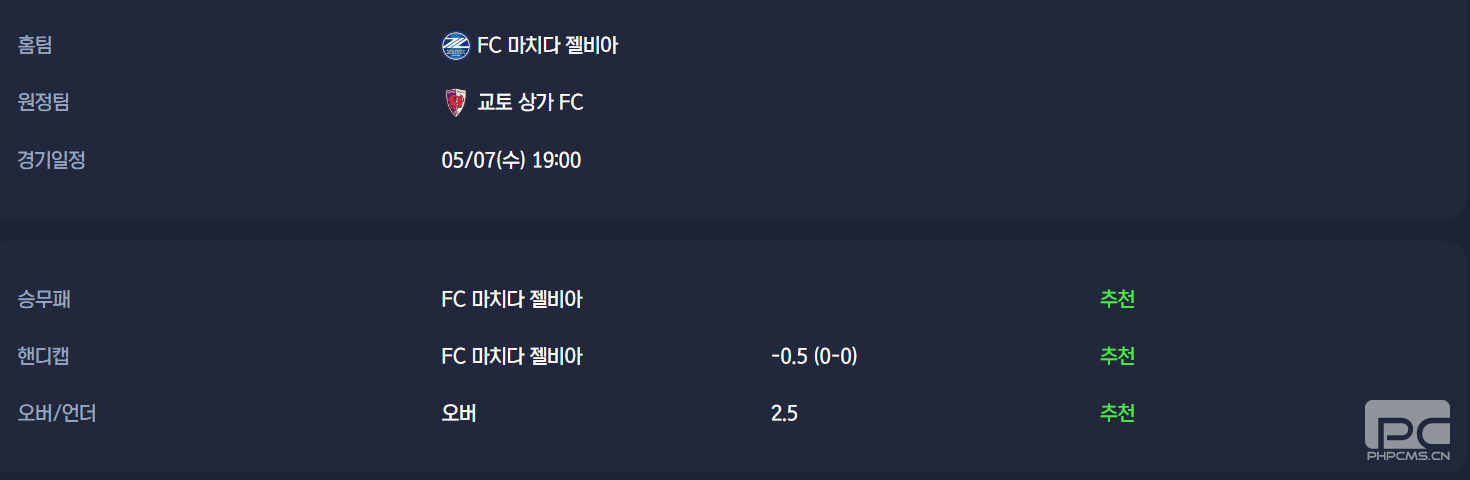Click the 경기일정 label
1470x480 pixels.
point(52,160)
